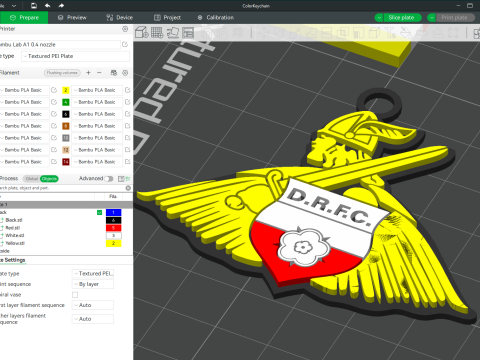Open Print sequence By layer dropdown

pyautogui.click(x=93, y=284)
